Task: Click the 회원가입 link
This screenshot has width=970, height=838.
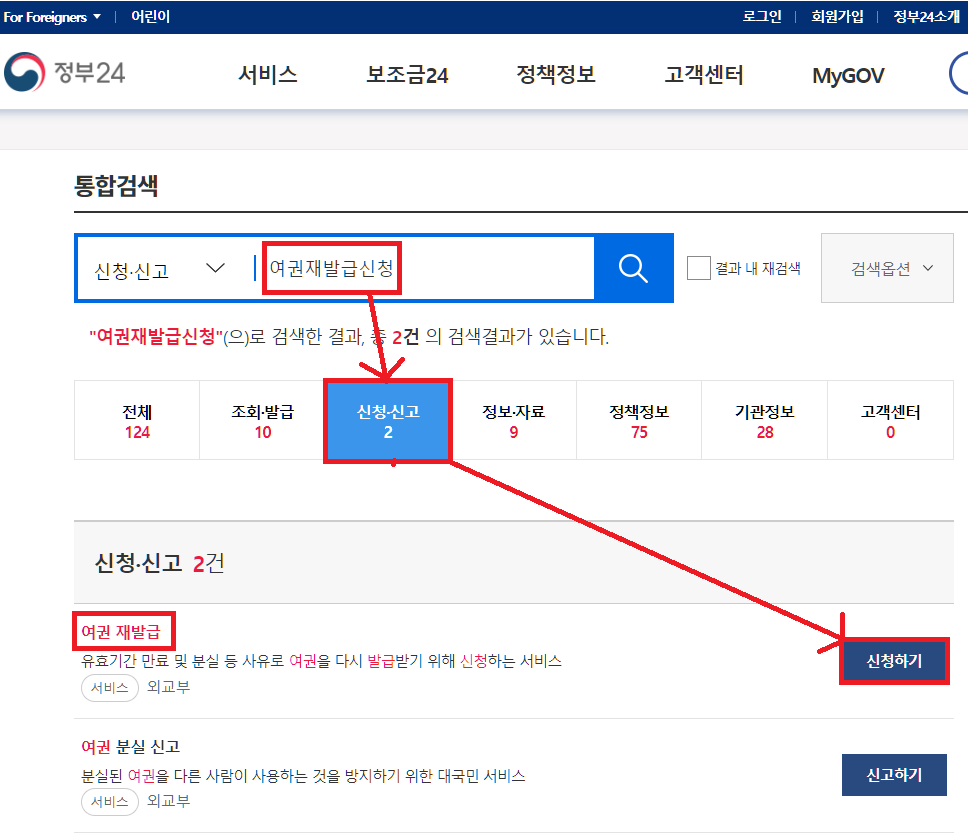Action: coord(837,16)
